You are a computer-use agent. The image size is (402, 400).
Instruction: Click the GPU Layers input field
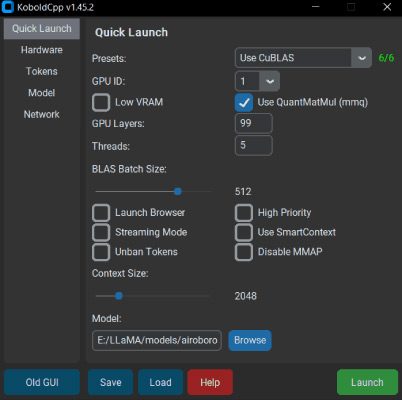click(254, 123)
